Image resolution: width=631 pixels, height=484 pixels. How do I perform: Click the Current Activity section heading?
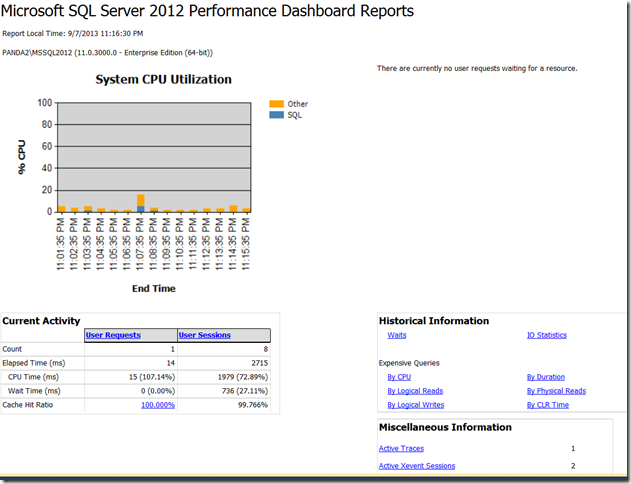click(42, 320)
